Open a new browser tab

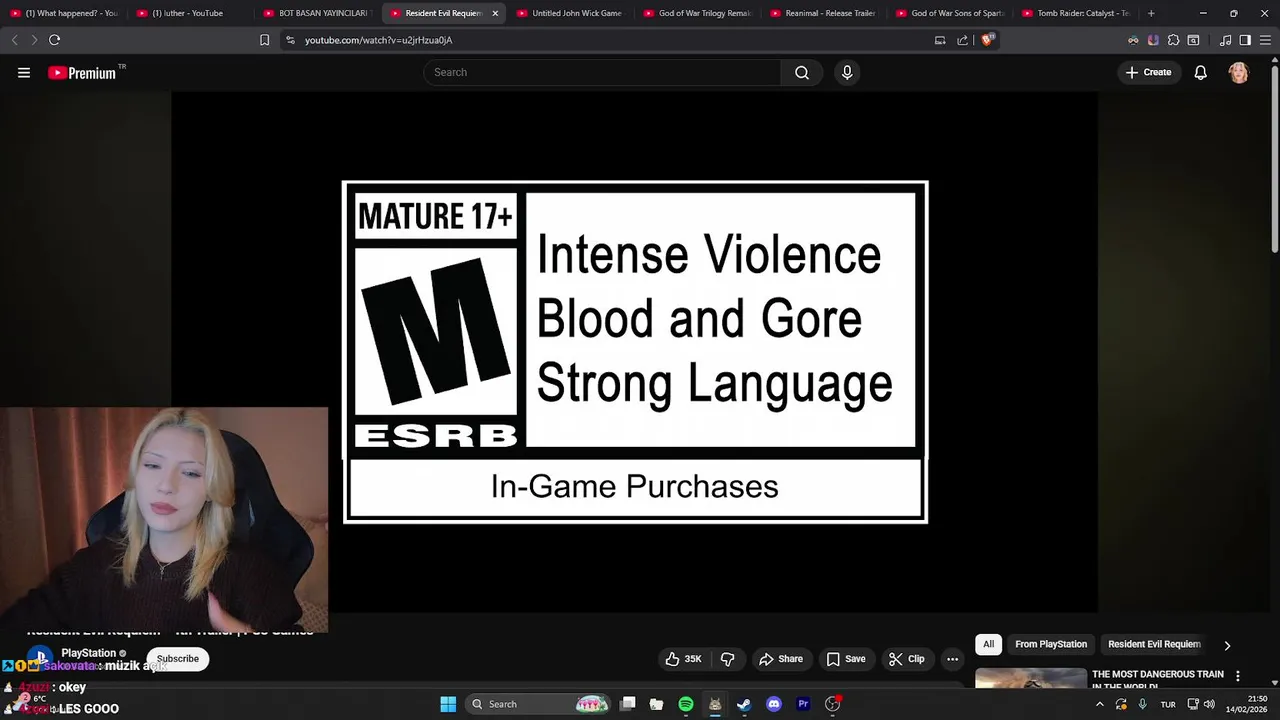click(1151, 13)
